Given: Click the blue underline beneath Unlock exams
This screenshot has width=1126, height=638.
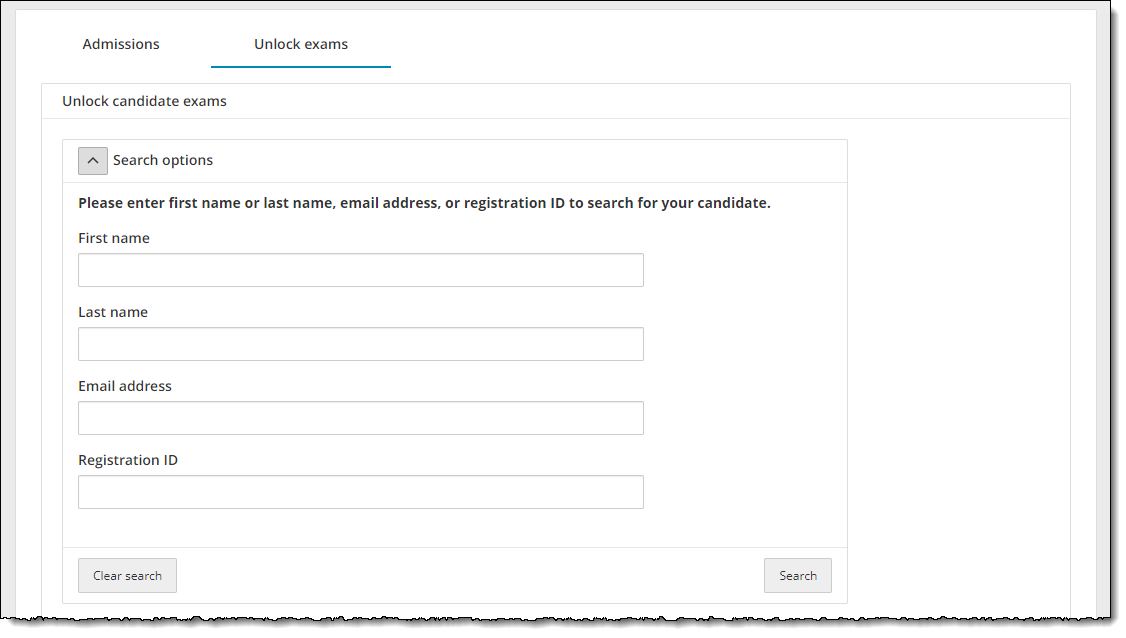Looking at the screenshot, I should click(x=301, y=67).
